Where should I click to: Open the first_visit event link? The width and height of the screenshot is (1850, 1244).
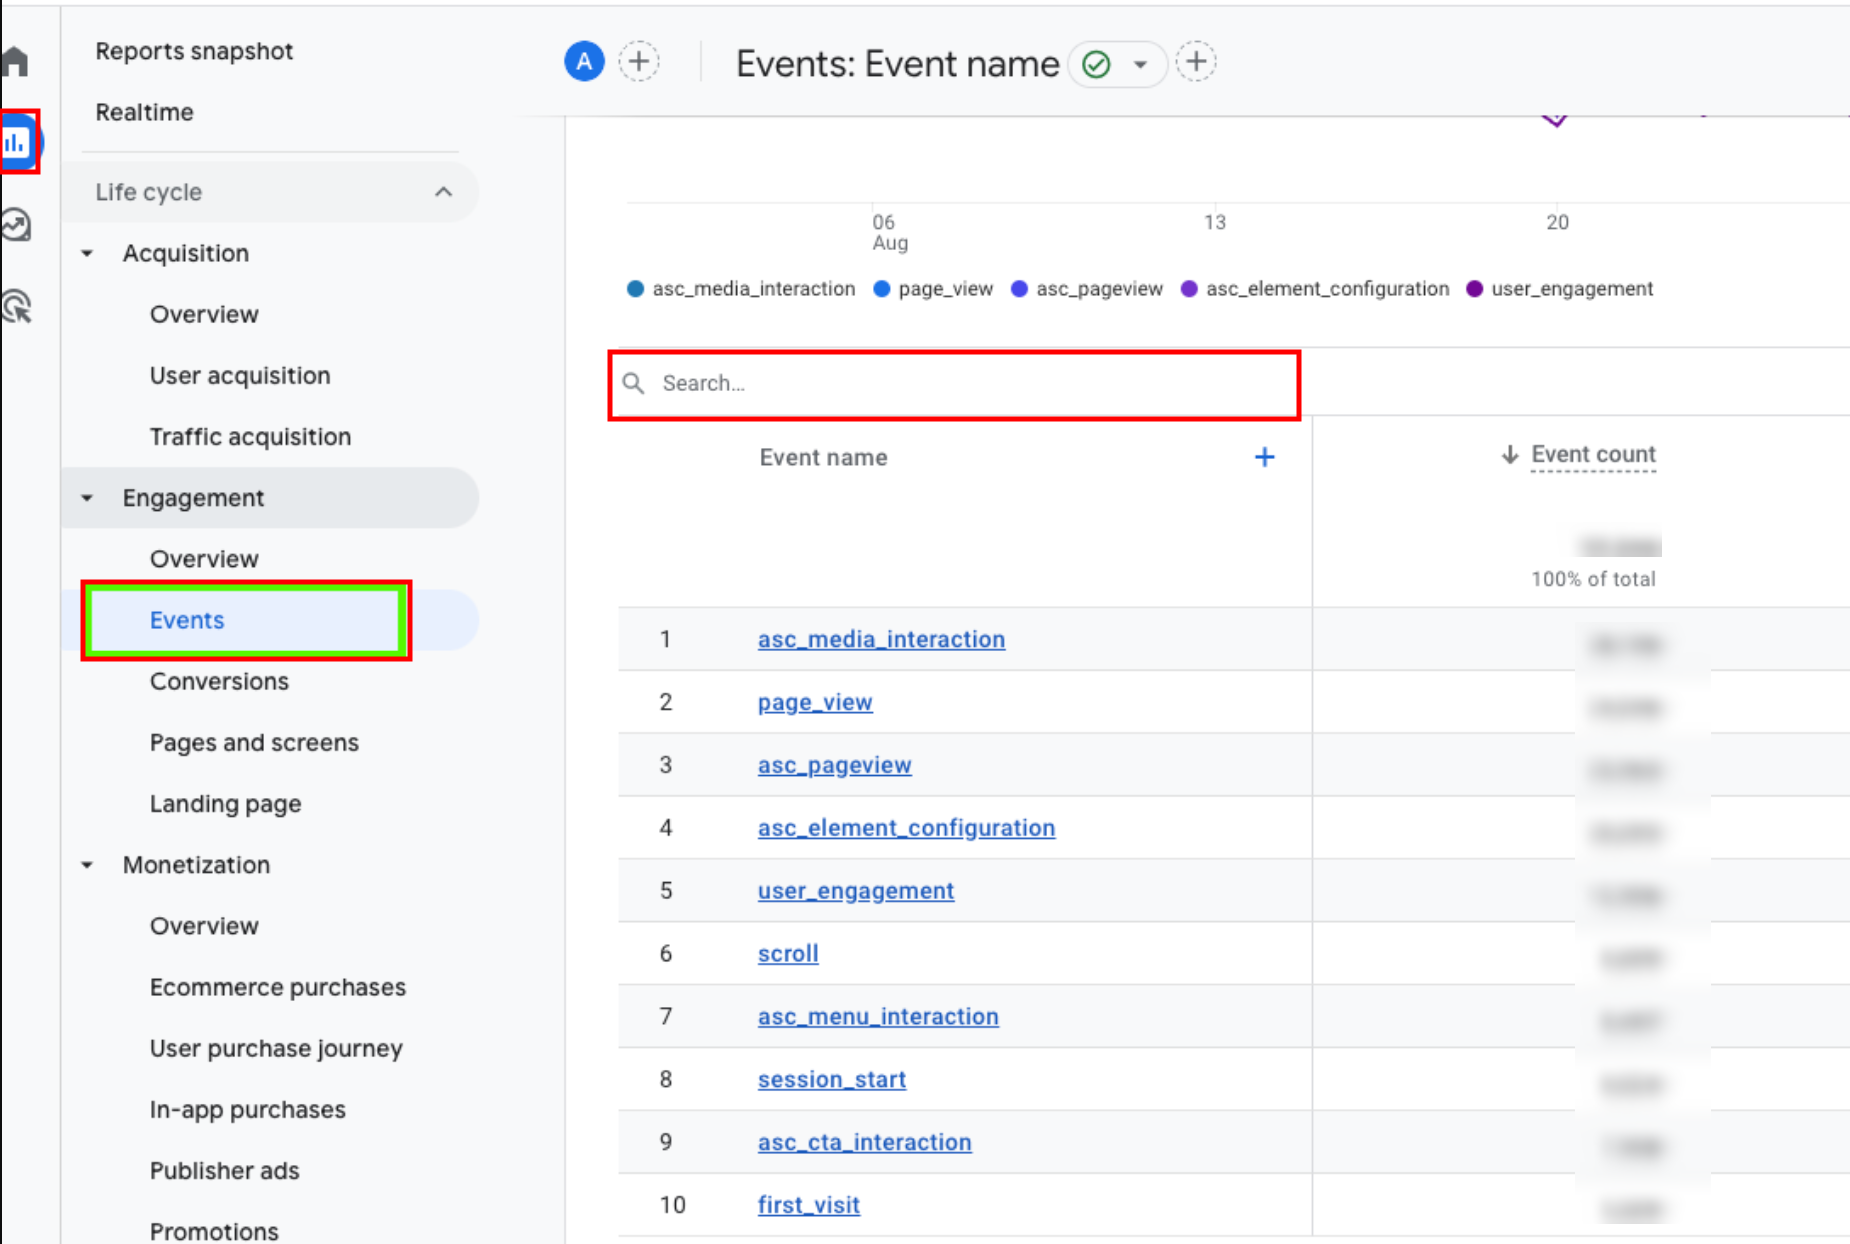click(x=808, y=1205)
